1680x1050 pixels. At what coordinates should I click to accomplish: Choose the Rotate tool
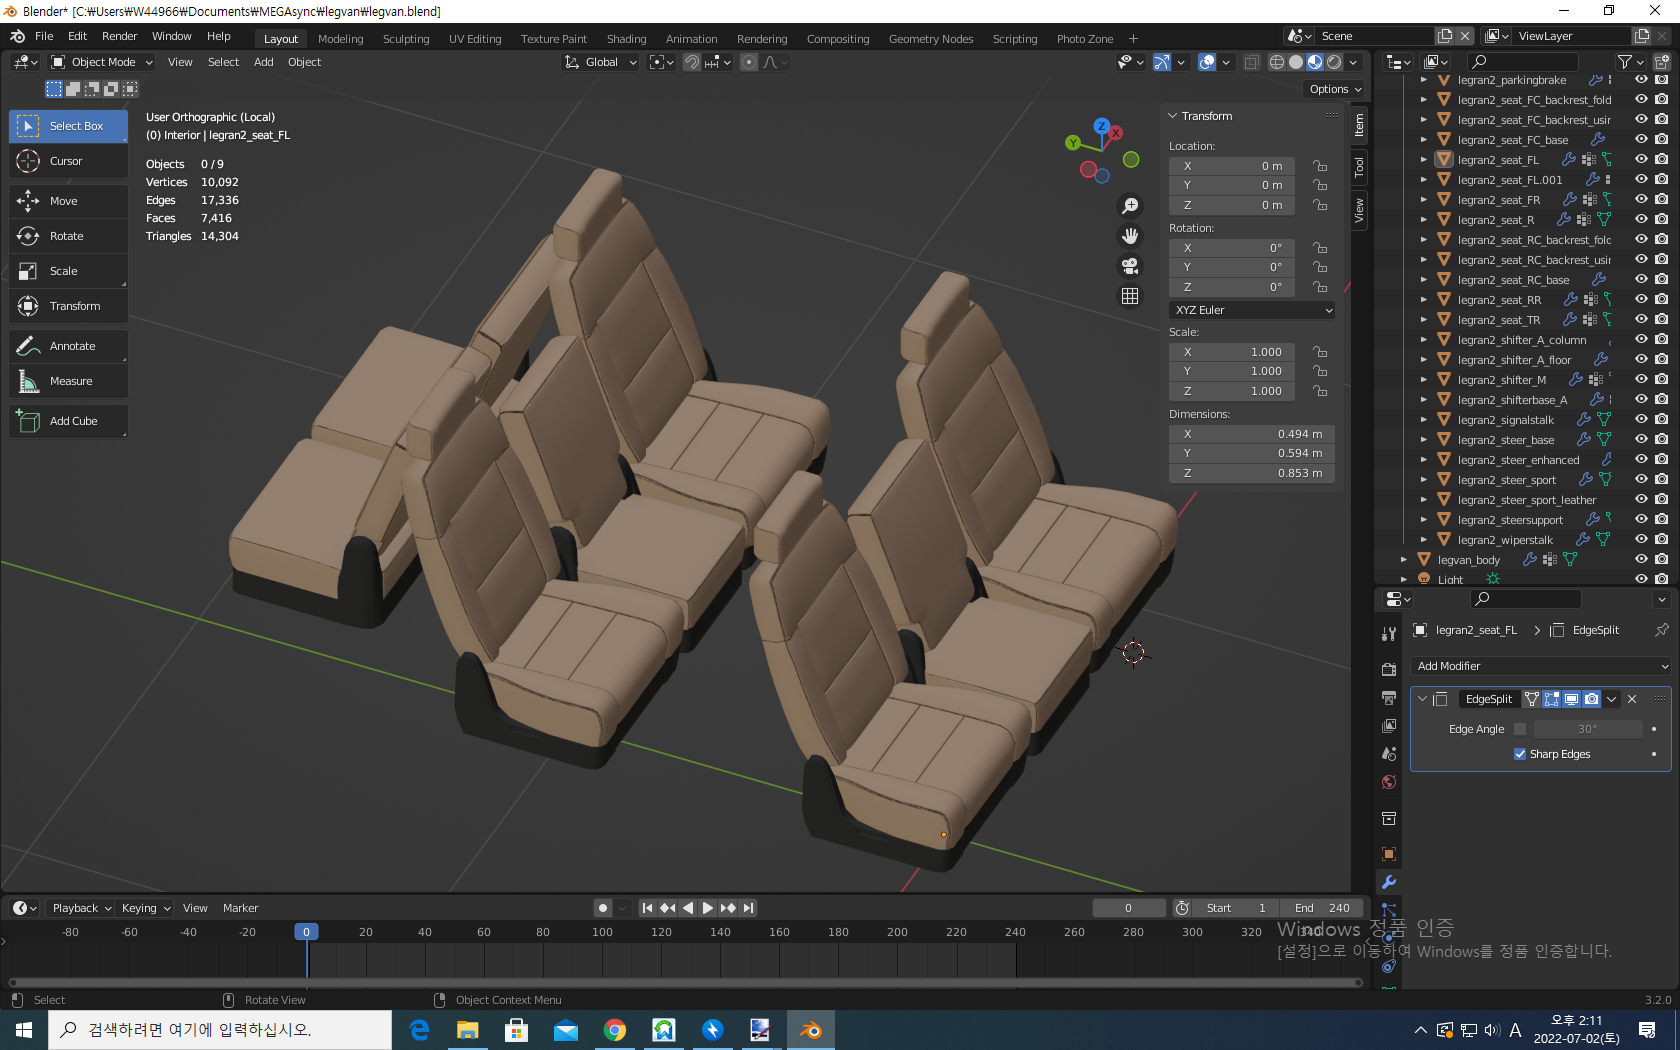tap(67, 236)
